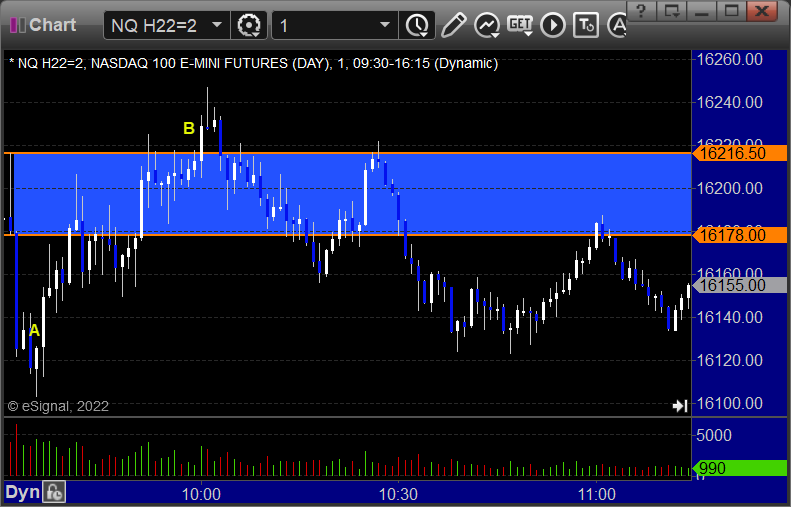Screen dimensions: 791x507
Task: Click the 16140.00 price axis label
Action: click(729, 317)
